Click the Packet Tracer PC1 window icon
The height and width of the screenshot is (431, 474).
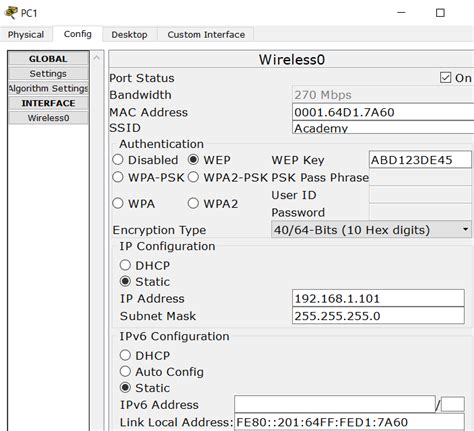11,12
